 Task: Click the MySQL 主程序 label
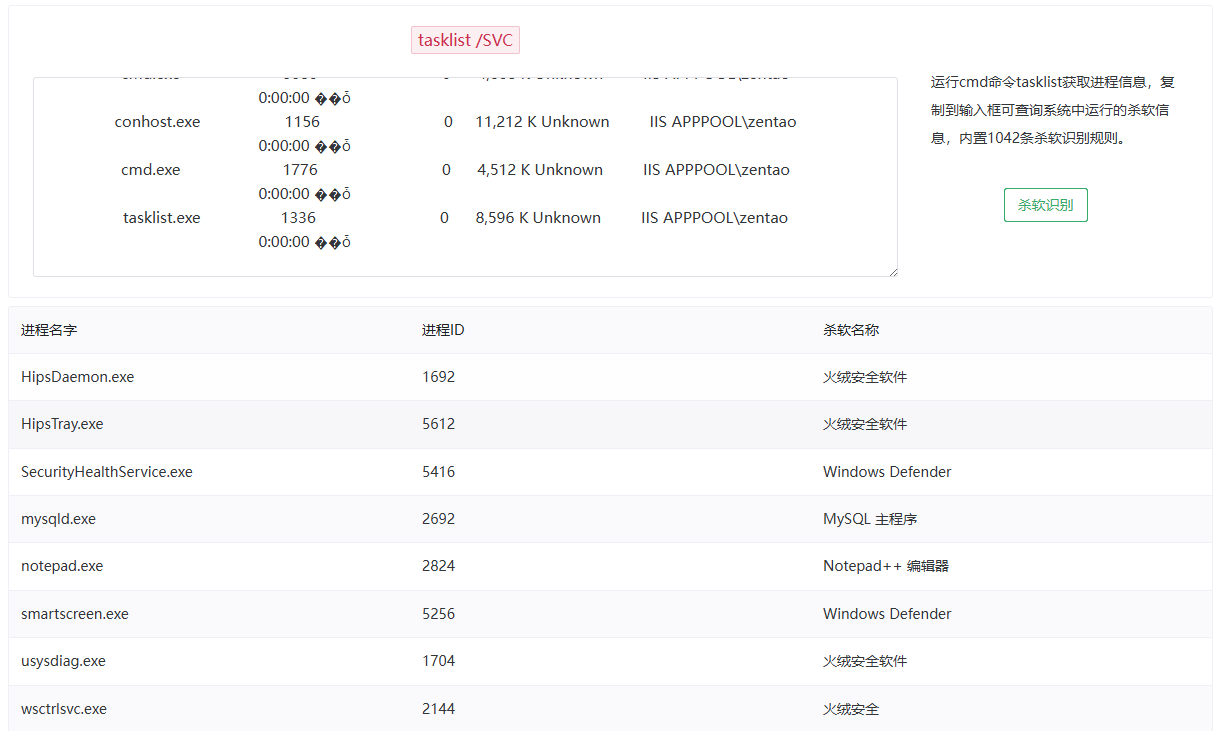pos(870,519)
